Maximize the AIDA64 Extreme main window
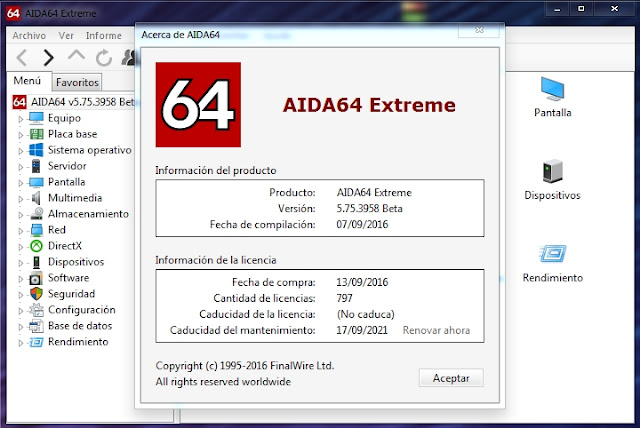The image size is (640, 428). click(x=581, y=9)
